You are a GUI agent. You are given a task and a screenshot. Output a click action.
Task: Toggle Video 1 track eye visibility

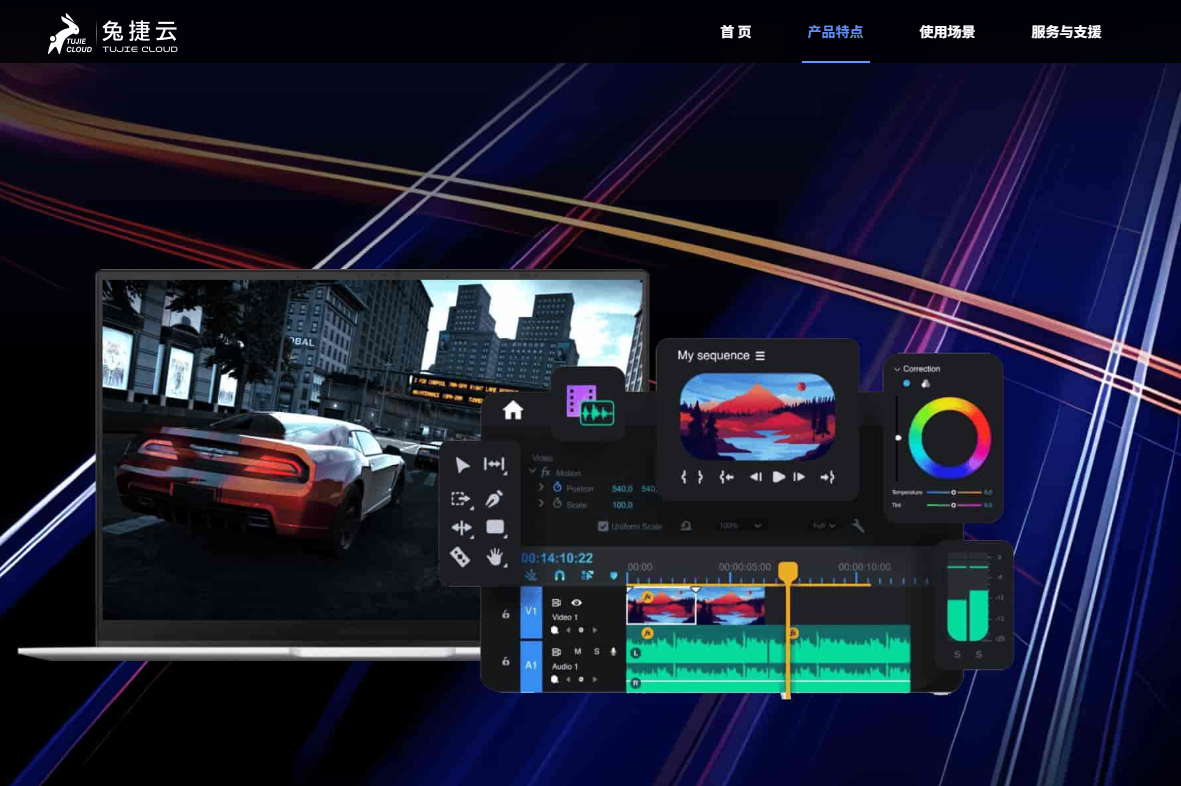[576, 602]
